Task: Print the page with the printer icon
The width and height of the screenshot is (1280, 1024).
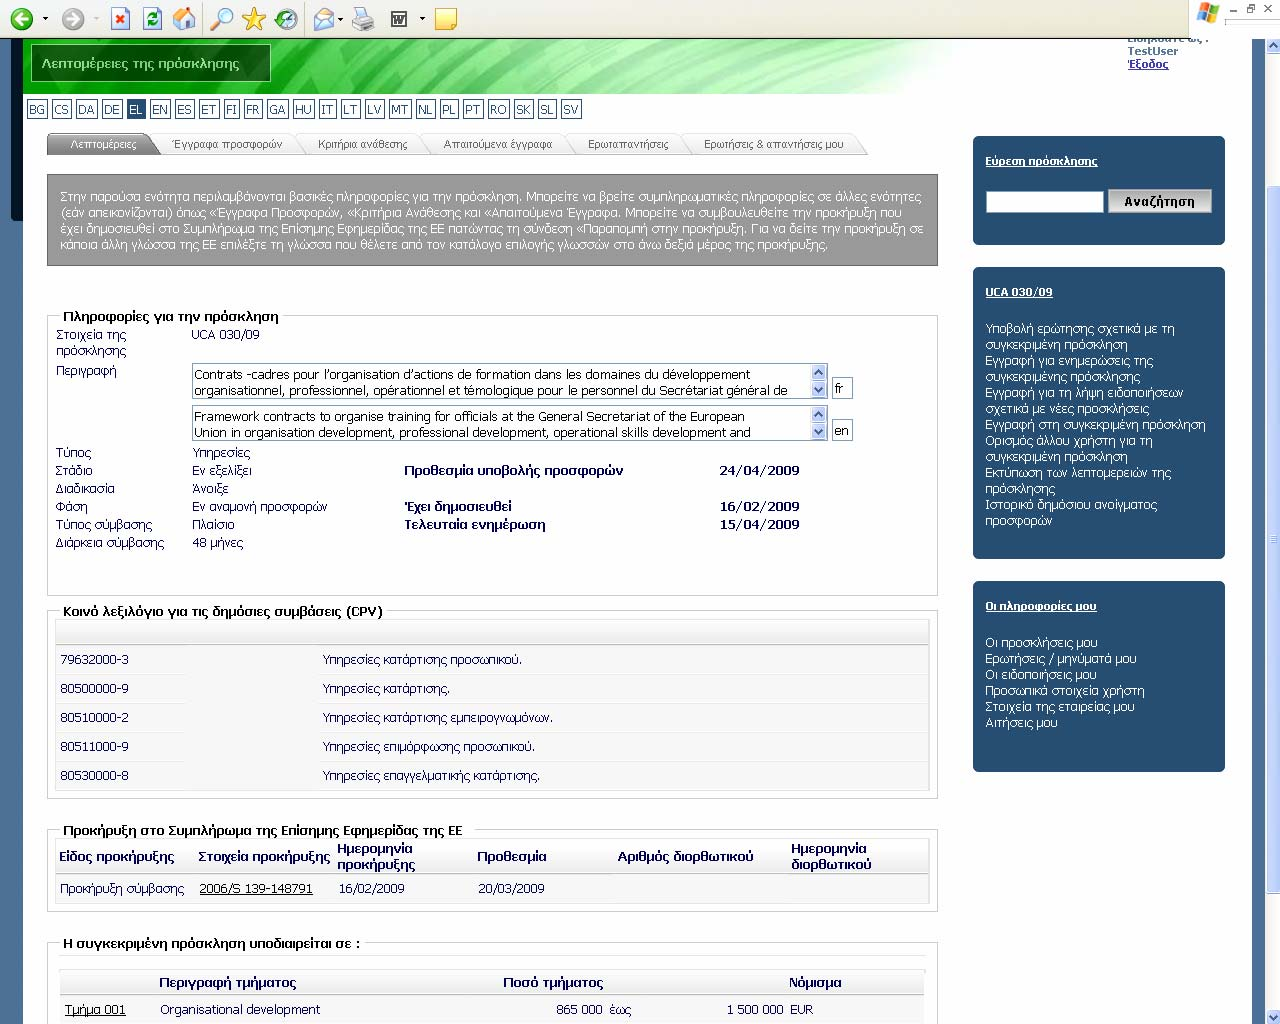Action: coord(363,18)
